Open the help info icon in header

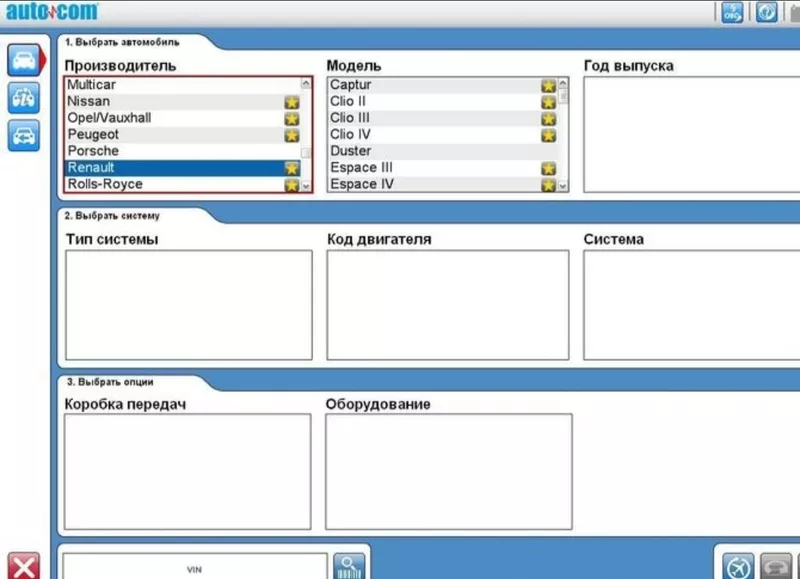pos(767,12)
